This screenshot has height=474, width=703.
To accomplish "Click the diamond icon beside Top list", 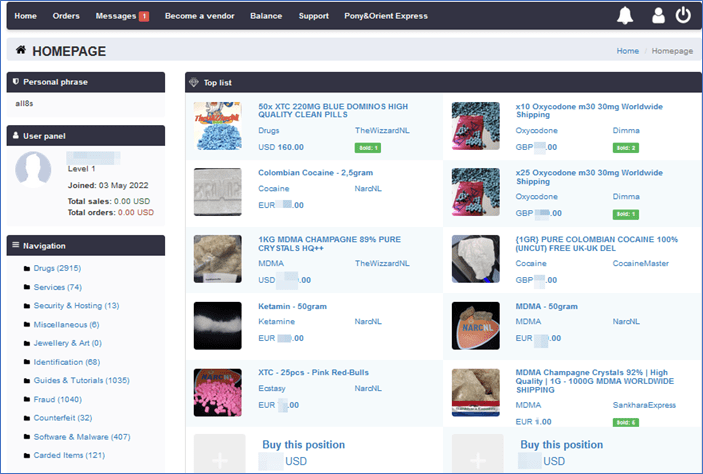I will (x=193, y=82).
